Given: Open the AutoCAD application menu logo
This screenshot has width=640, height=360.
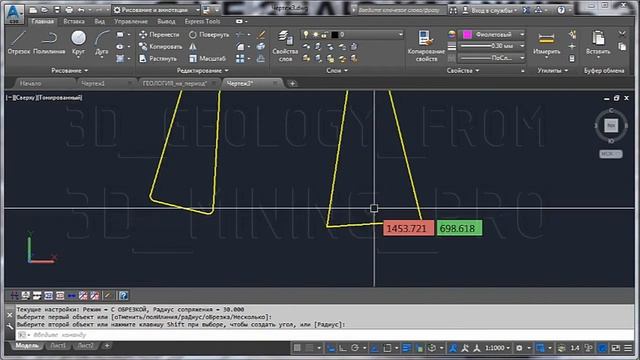Looking at the screenshot, I should pos(14,13).
